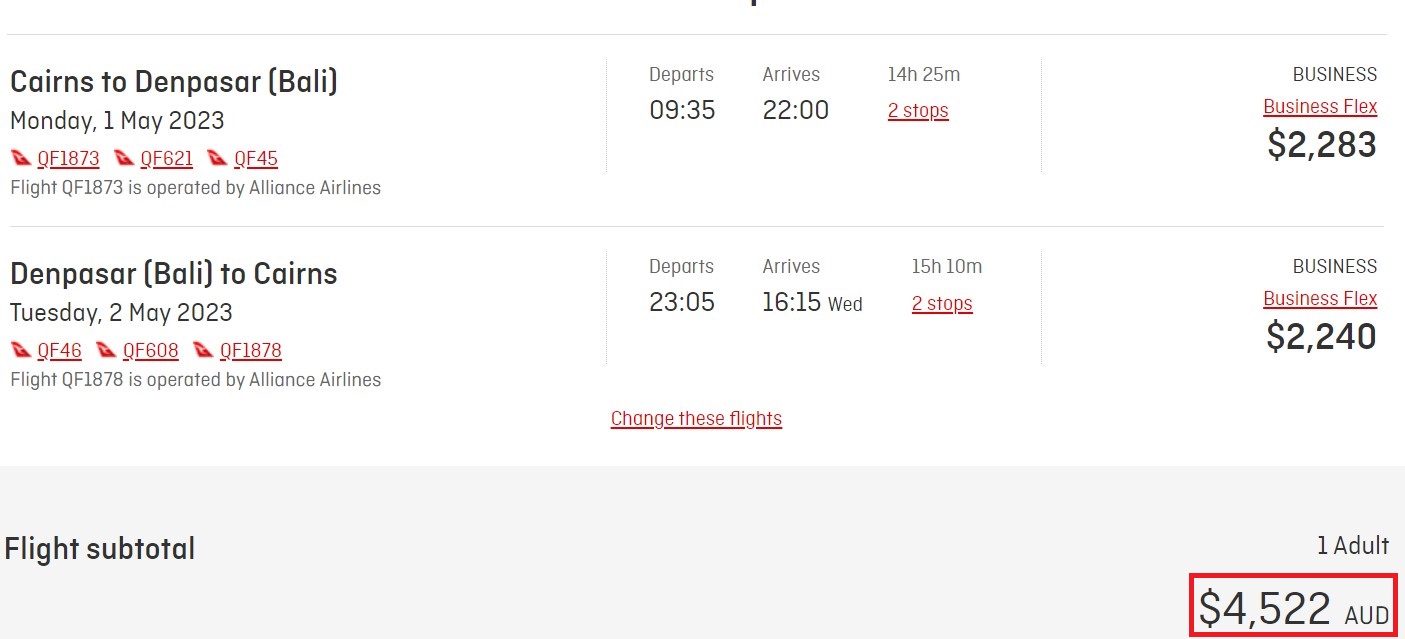This screenshot has width=1405, height=639.
Task: Click Qantas logo icon beside QF45
Action: (x=218, y=158)
